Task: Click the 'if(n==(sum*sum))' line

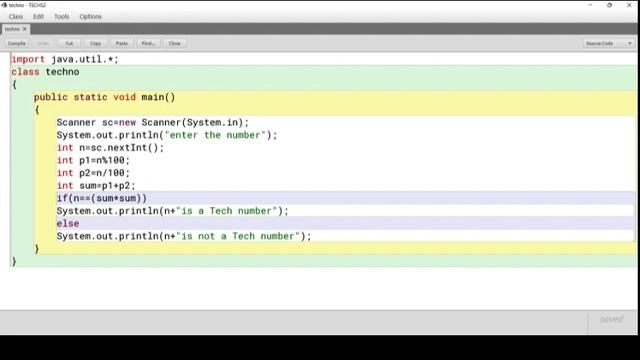Action: (x=102, y=198)
